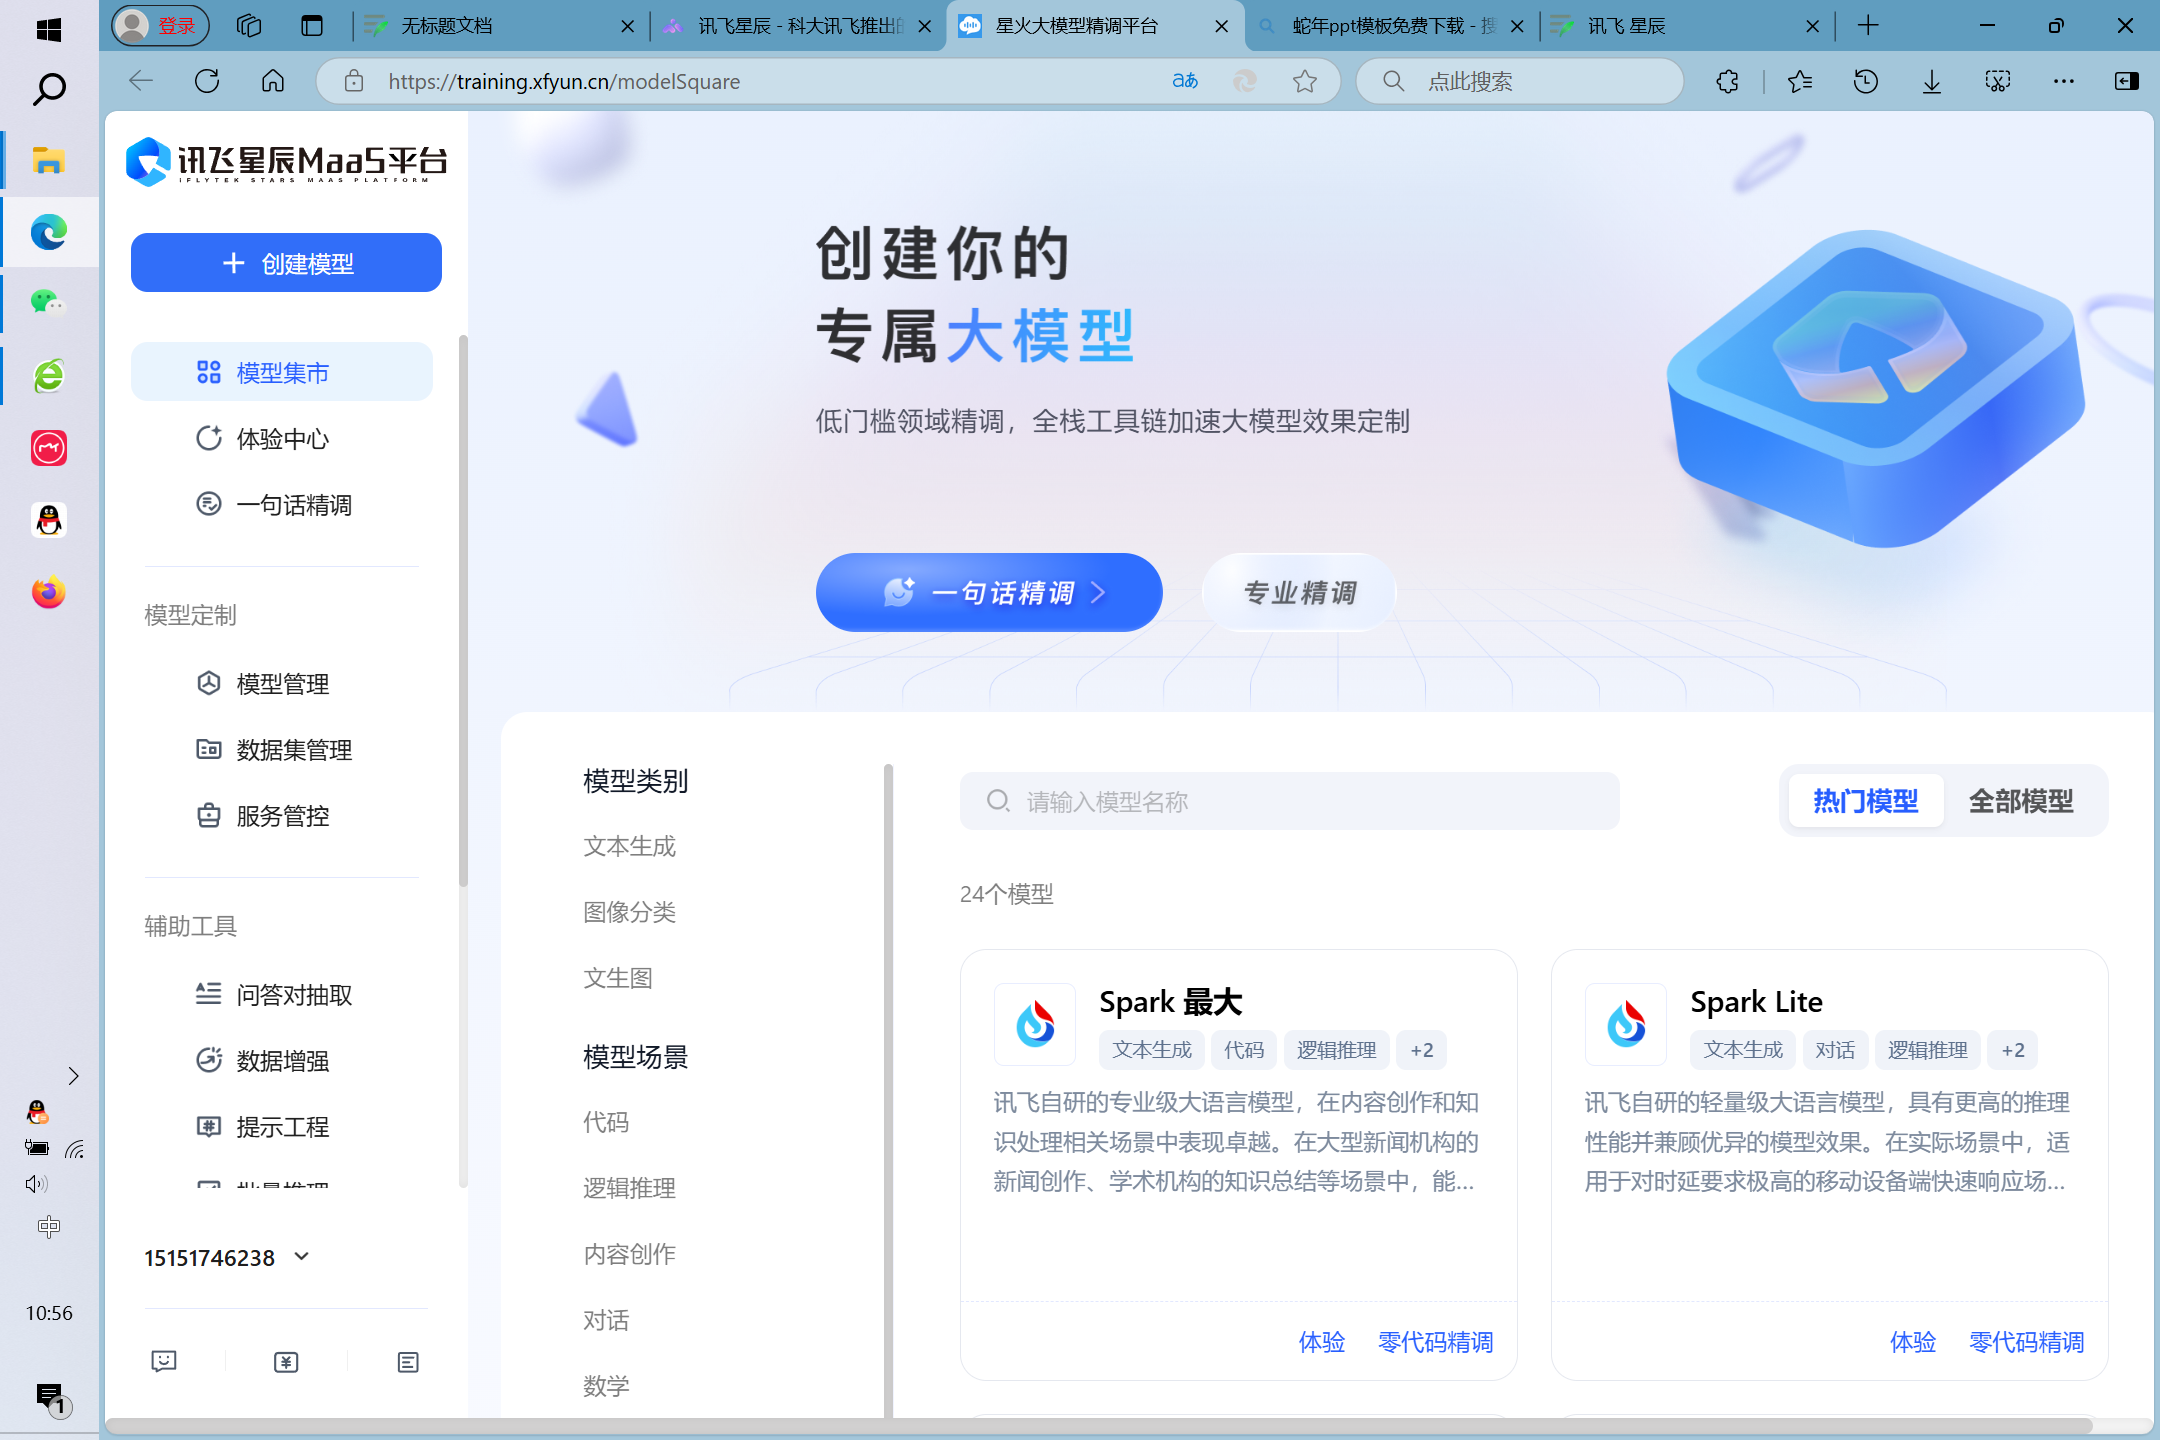Filter by 逻辑推理 scene
This screenshot has height=1440, width=2160.
pyautogui.click(x=630, y=1188)
